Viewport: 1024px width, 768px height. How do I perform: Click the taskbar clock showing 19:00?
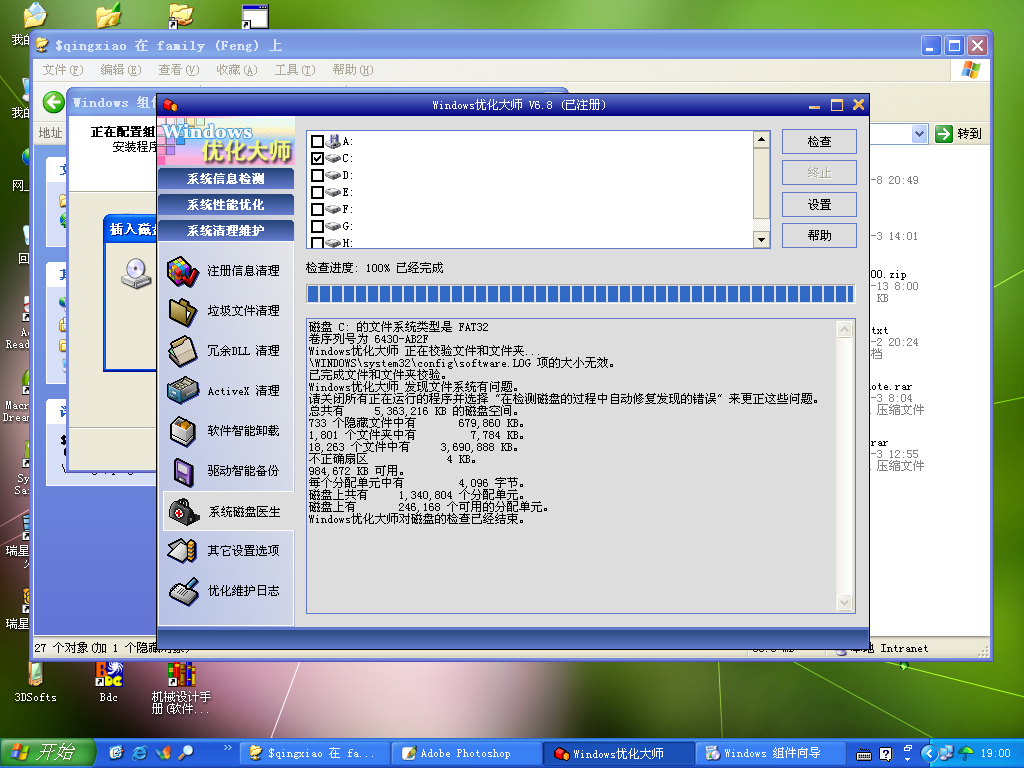(995, 754)
